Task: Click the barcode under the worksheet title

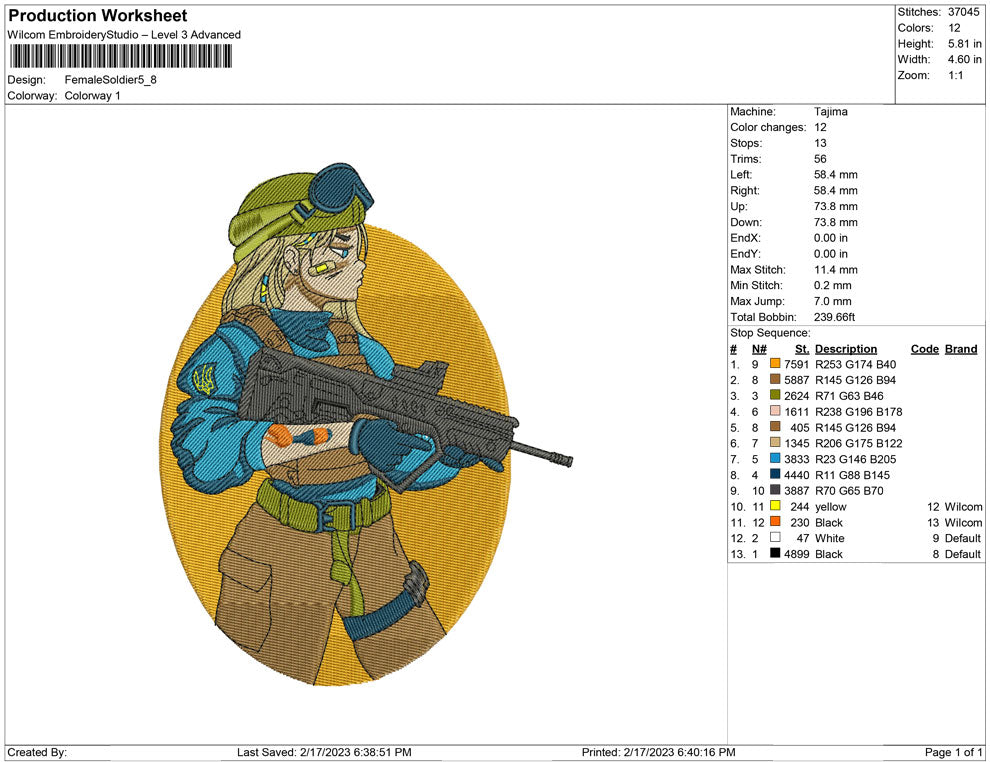Action: [120, 56]
